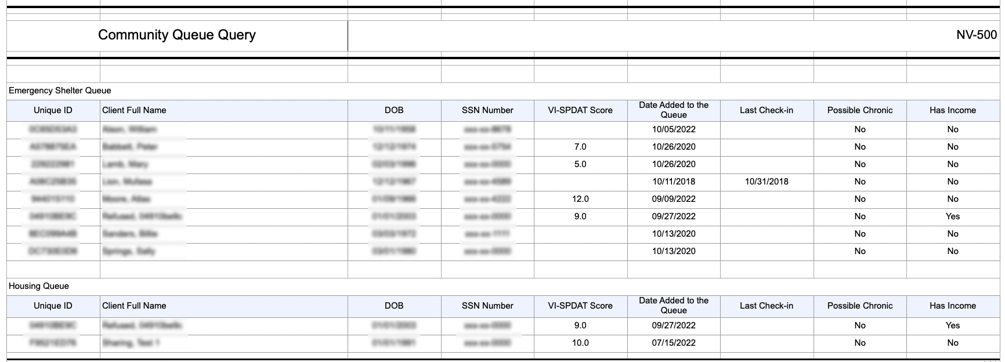Click DOB header in Emergency Shelter table
1005x362 pixels.
click(x=394, y=110)
